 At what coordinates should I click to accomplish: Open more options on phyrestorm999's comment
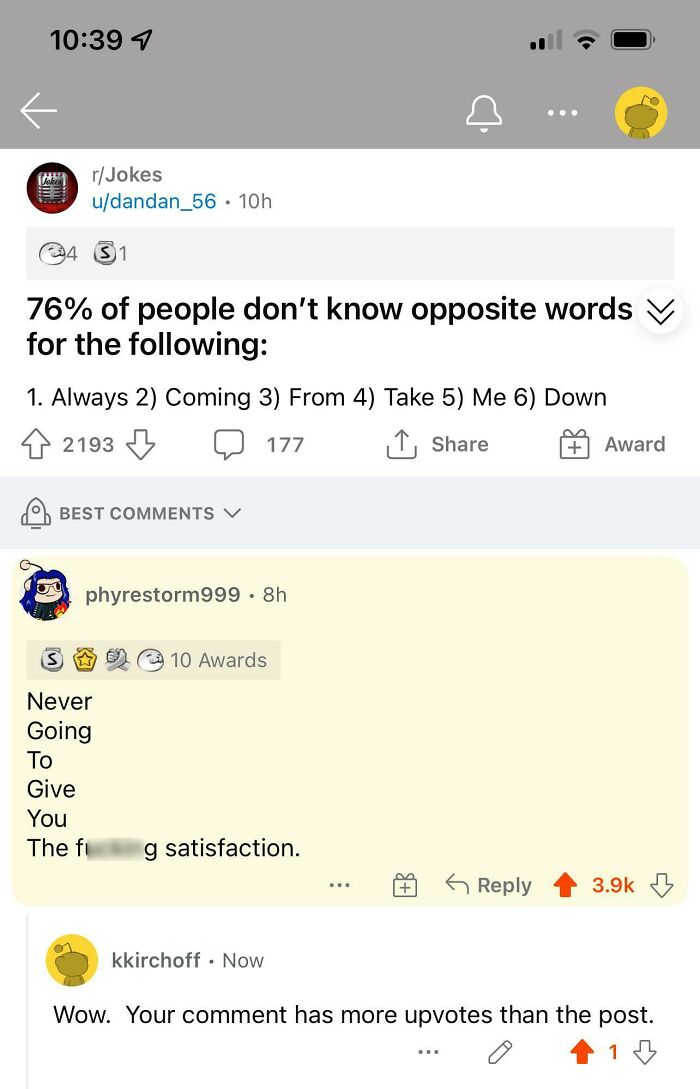click(x=340, y=885)
